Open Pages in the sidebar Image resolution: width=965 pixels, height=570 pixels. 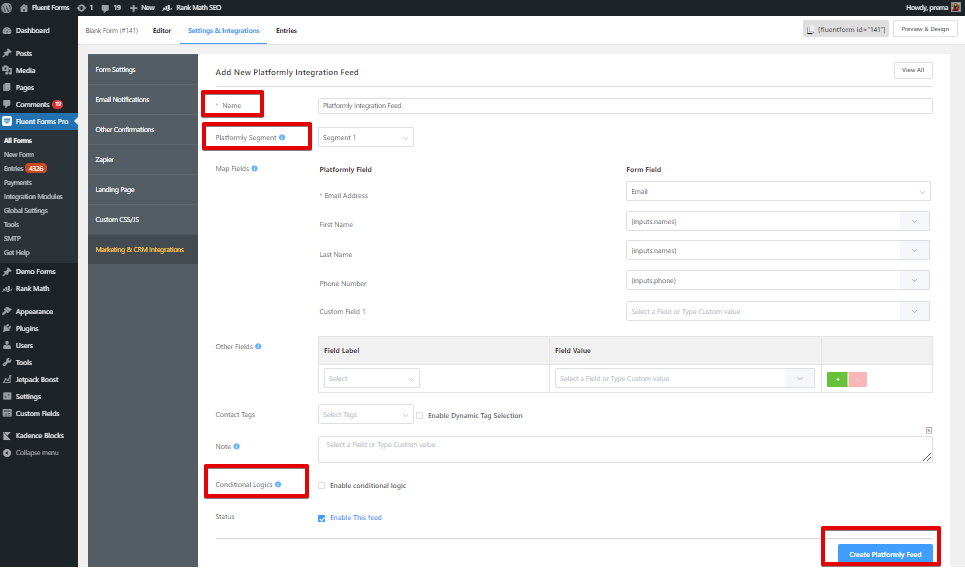tap(25, 87)
